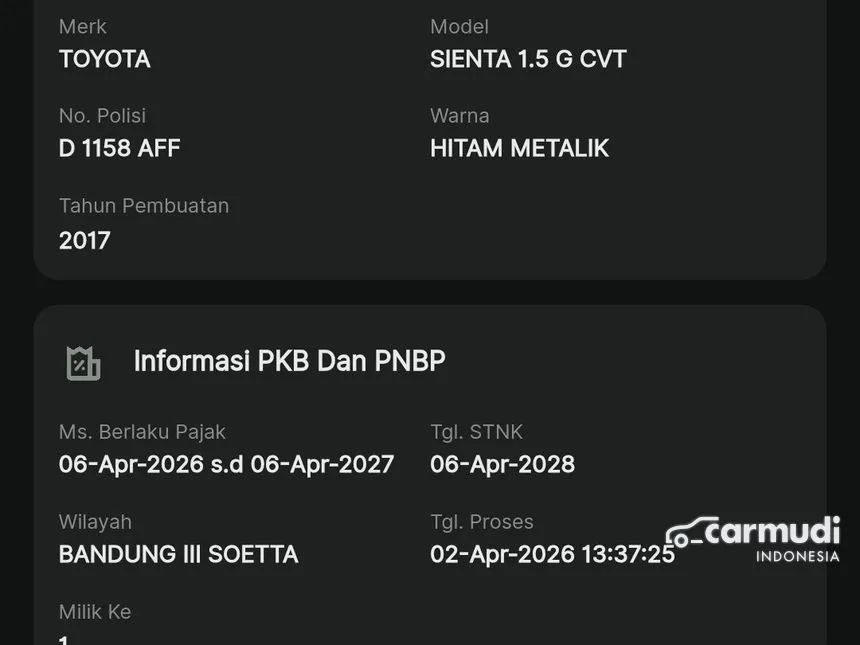Tap the BANDUNG III SOETTA region value

[x=178, y=554]
